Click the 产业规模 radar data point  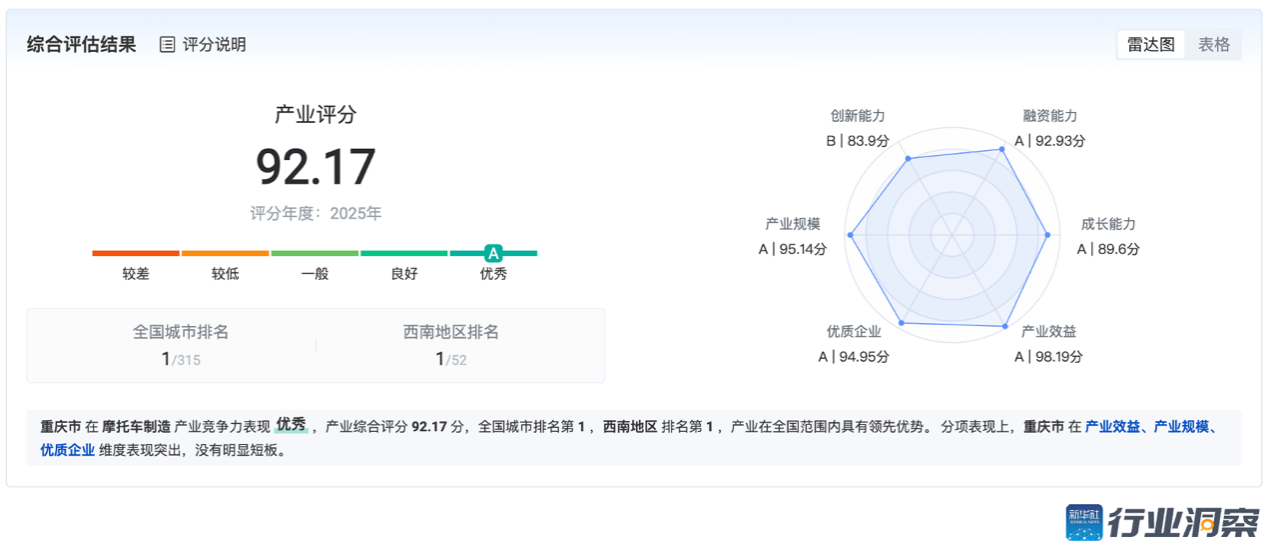(x=850, y=235)
